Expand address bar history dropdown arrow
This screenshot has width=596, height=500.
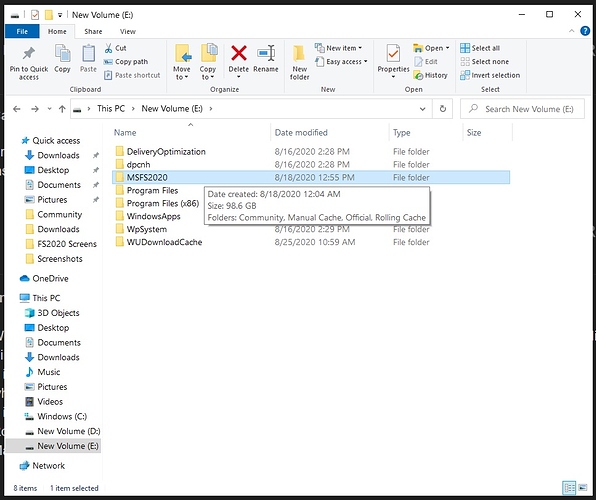click(x=422, y=109)
